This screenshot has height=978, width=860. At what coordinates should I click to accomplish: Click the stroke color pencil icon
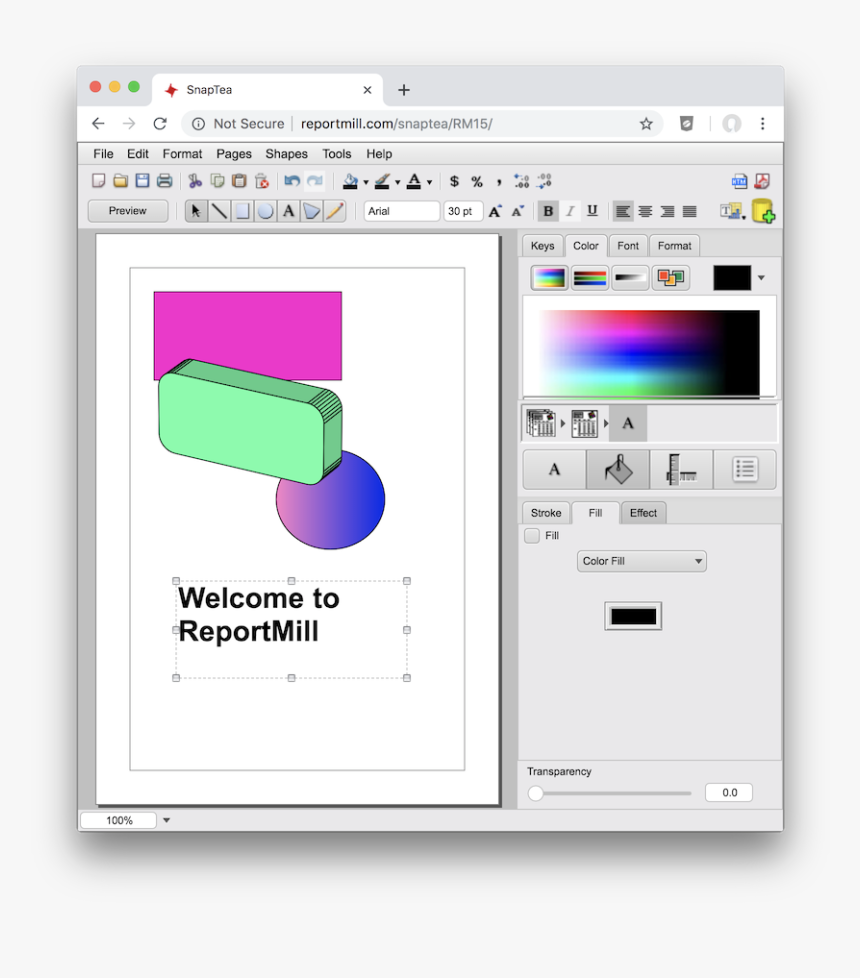(382, 181)
